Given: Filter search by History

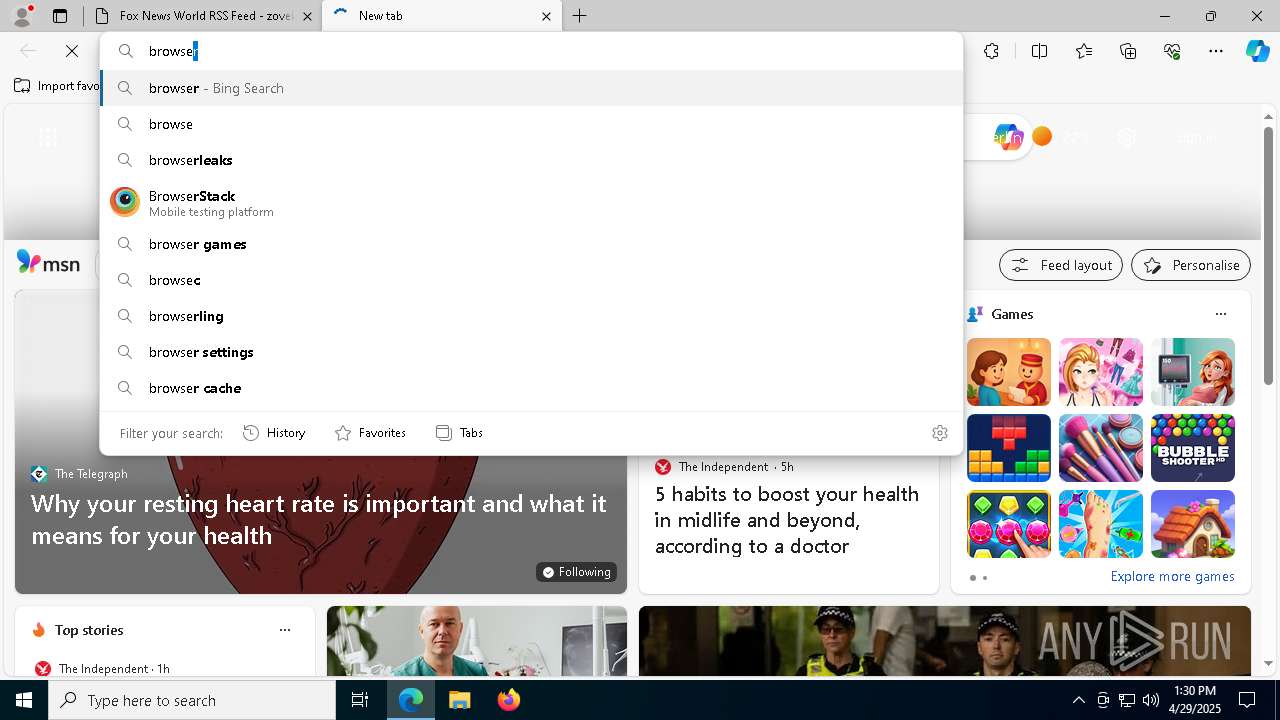Looking at the screenshot, I should tap(274, 433).
